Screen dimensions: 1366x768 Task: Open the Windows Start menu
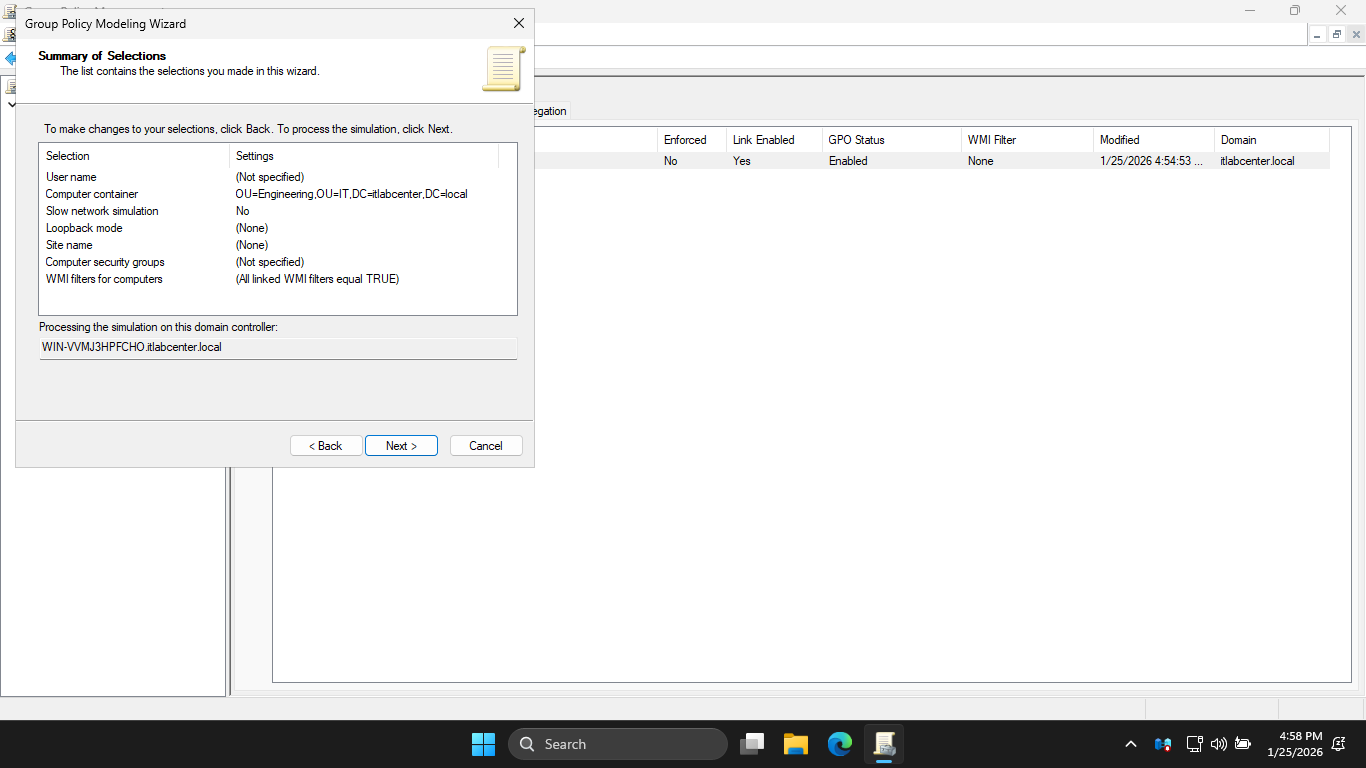483,744
